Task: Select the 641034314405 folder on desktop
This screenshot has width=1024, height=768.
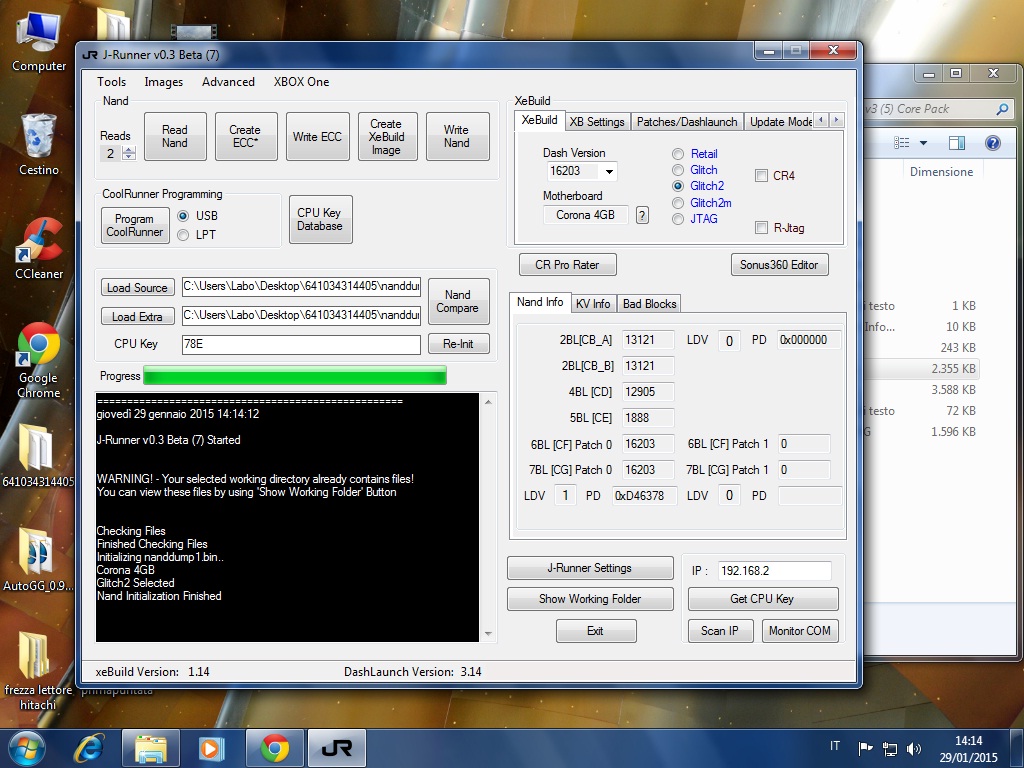Action: point(38,455)
